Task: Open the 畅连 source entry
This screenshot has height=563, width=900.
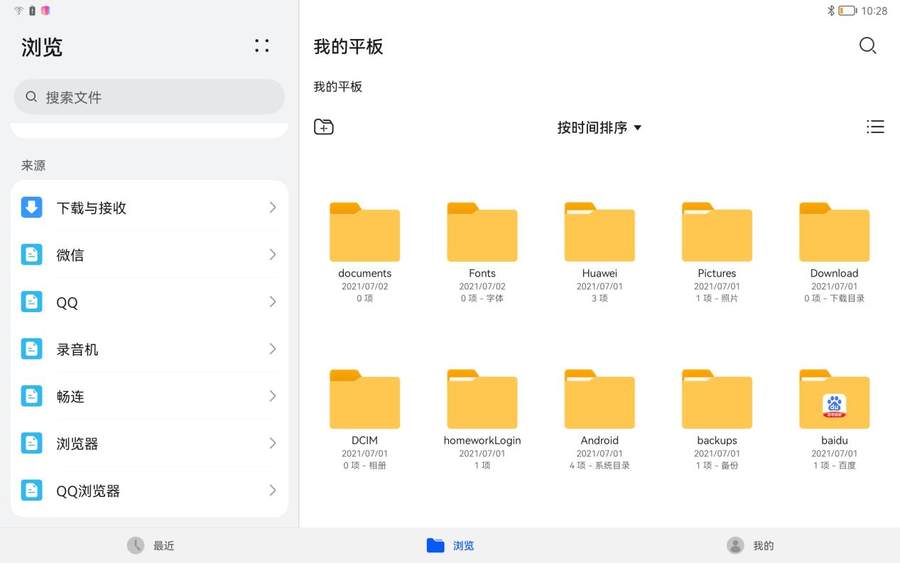Action: click(x=149, y=396)
